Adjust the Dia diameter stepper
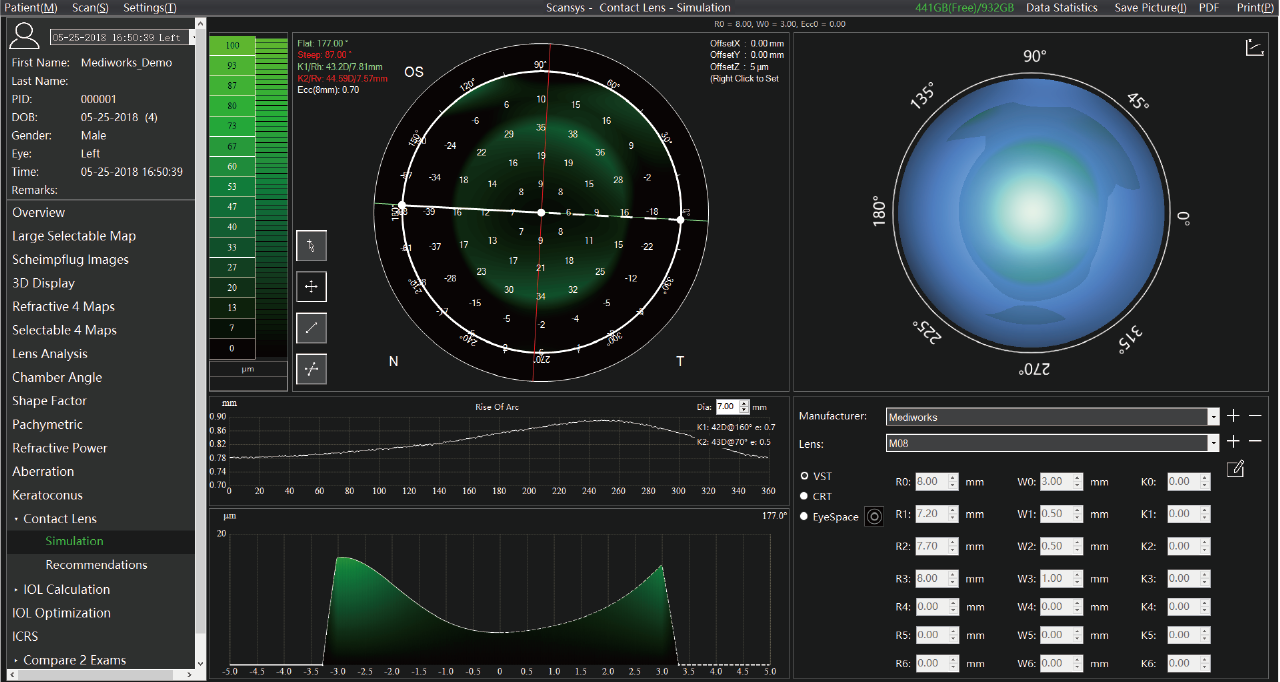The image size is (1280, 682). pos(744,407)
